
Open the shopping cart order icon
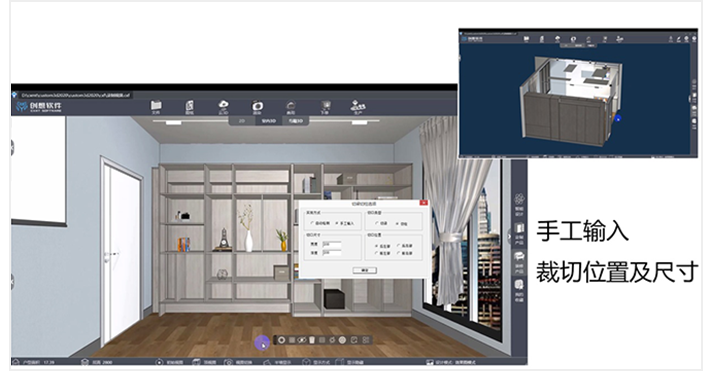tap(325, 107)
